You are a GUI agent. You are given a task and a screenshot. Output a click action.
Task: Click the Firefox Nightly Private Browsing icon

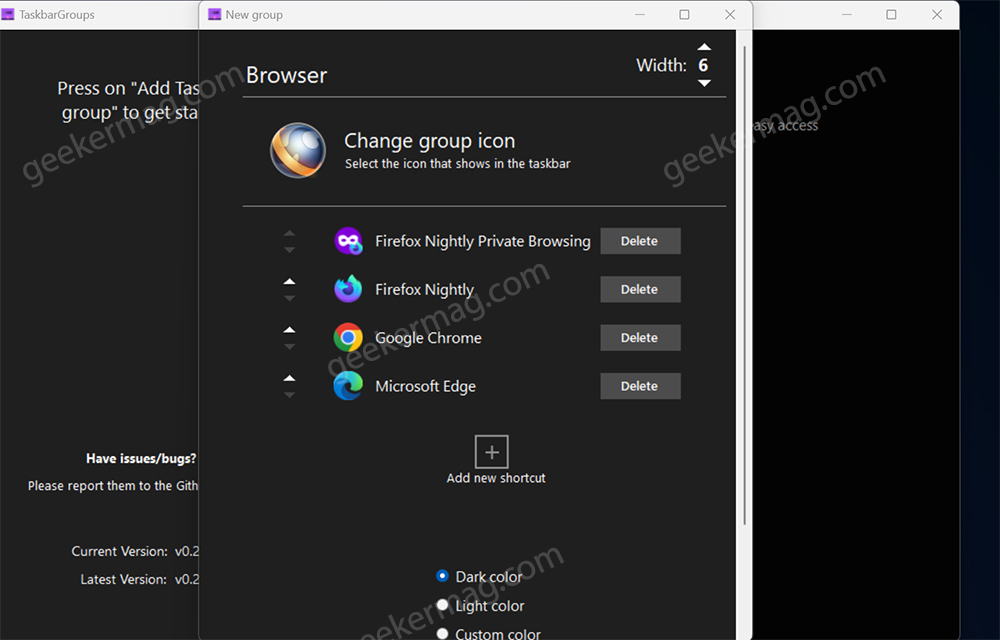point(348,241)
